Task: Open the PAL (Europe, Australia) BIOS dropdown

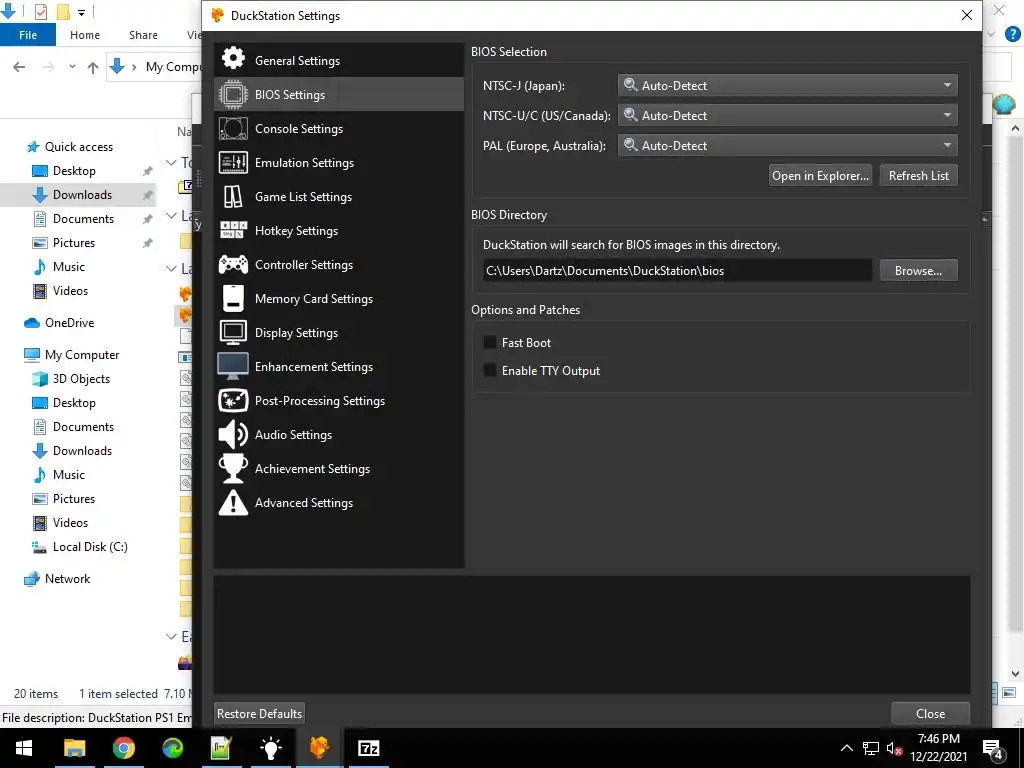Action: coord(788,145)
